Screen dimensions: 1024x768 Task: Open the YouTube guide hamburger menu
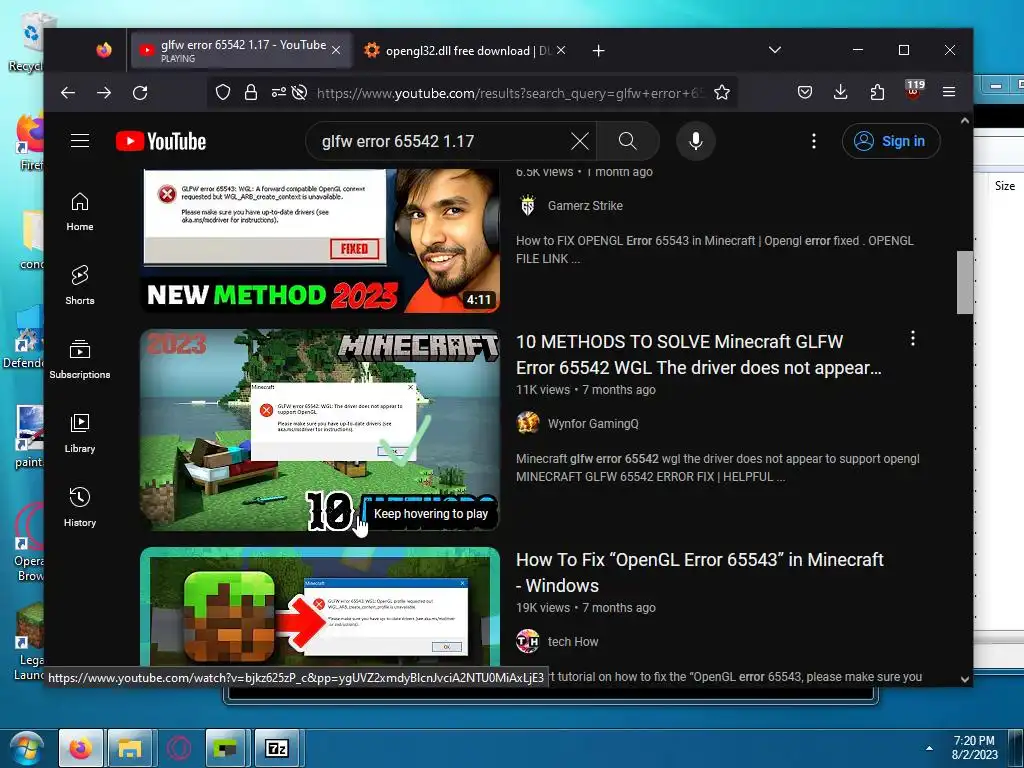pyautogui.click(x=80, y=140)
